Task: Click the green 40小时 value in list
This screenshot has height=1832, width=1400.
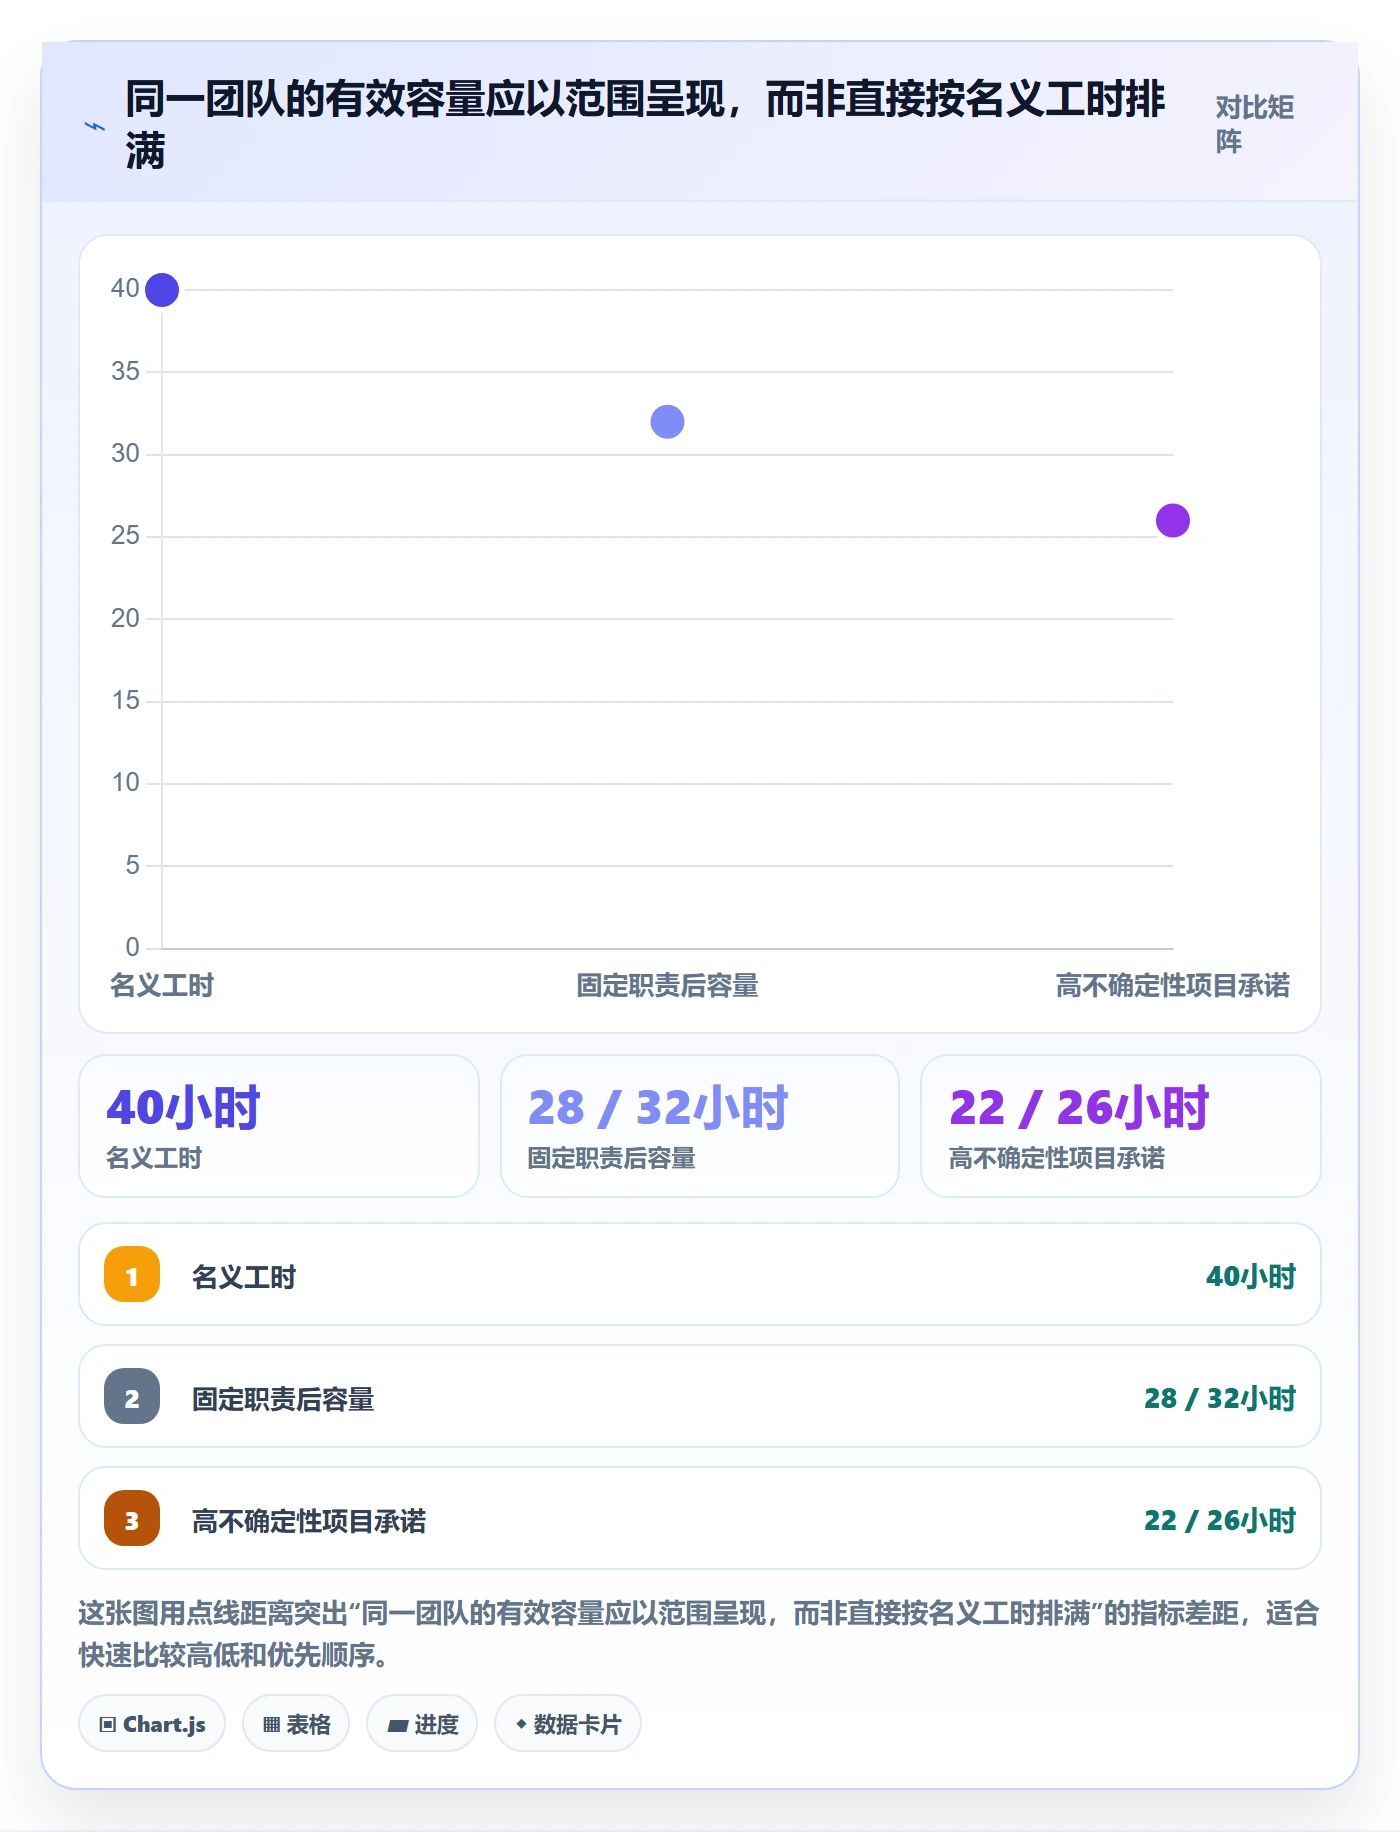Action: tap(1251, 1276)
